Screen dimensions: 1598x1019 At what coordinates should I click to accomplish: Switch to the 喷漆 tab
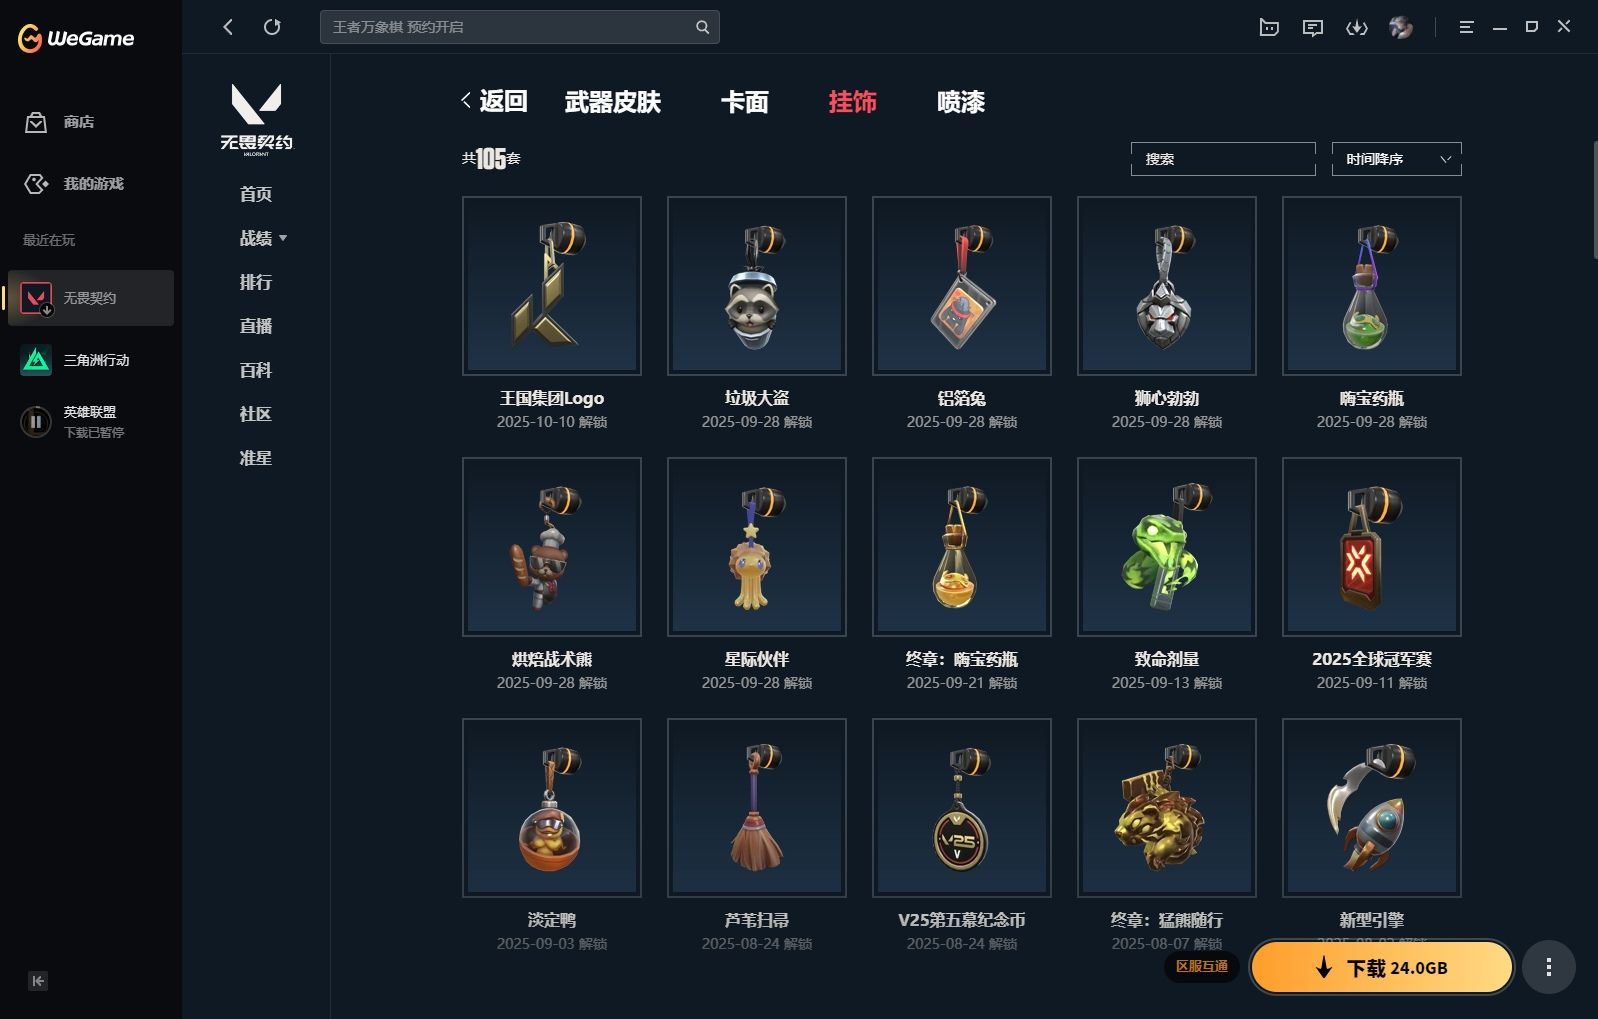point(961,102)
